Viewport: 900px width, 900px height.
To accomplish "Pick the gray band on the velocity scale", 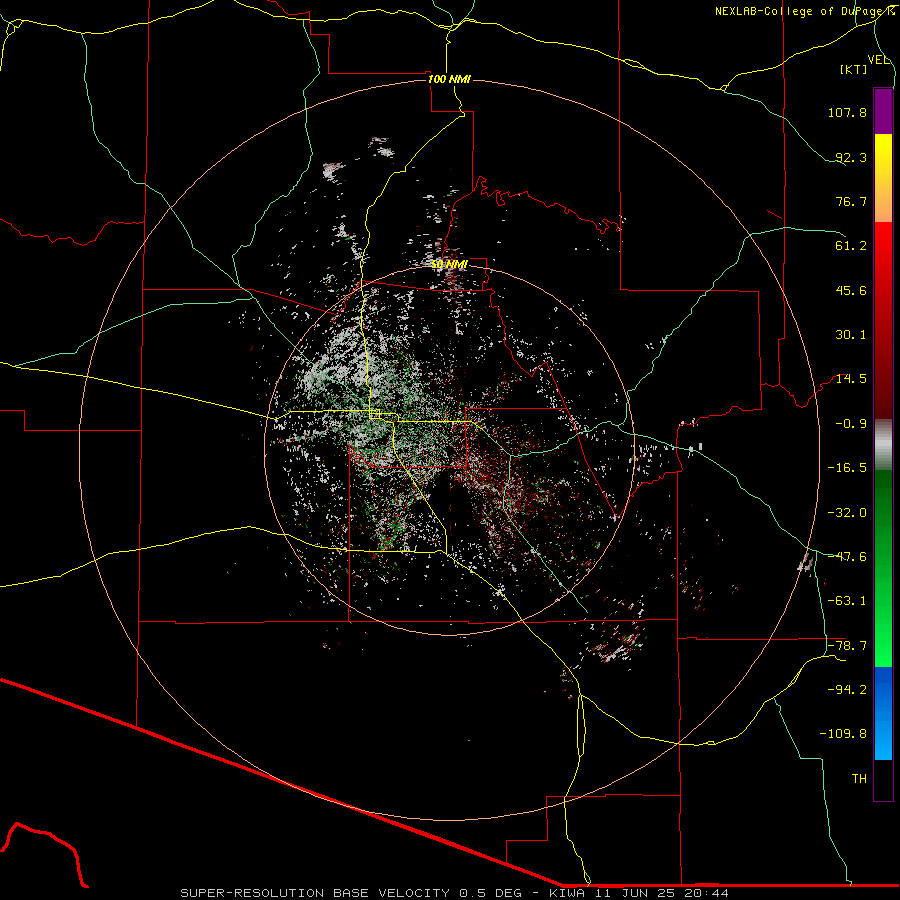I will [883, 445].
